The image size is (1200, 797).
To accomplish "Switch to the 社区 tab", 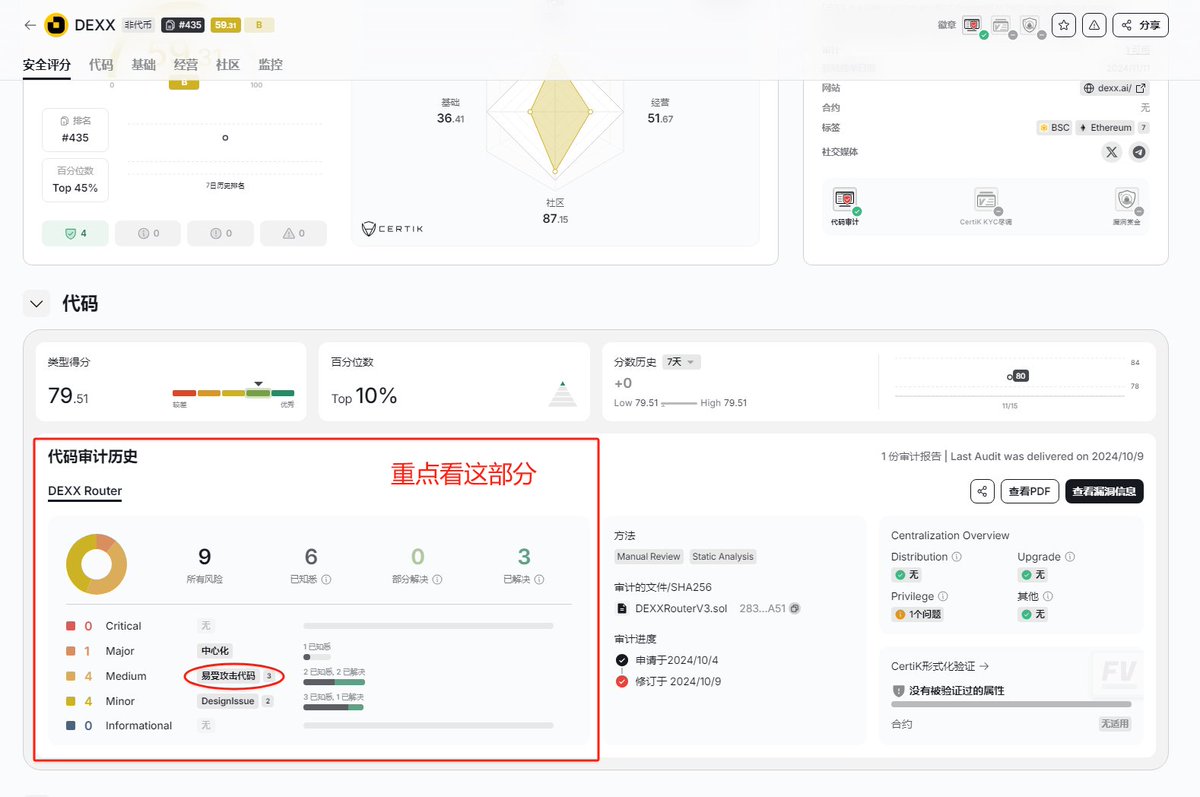I will click(228, 65).
